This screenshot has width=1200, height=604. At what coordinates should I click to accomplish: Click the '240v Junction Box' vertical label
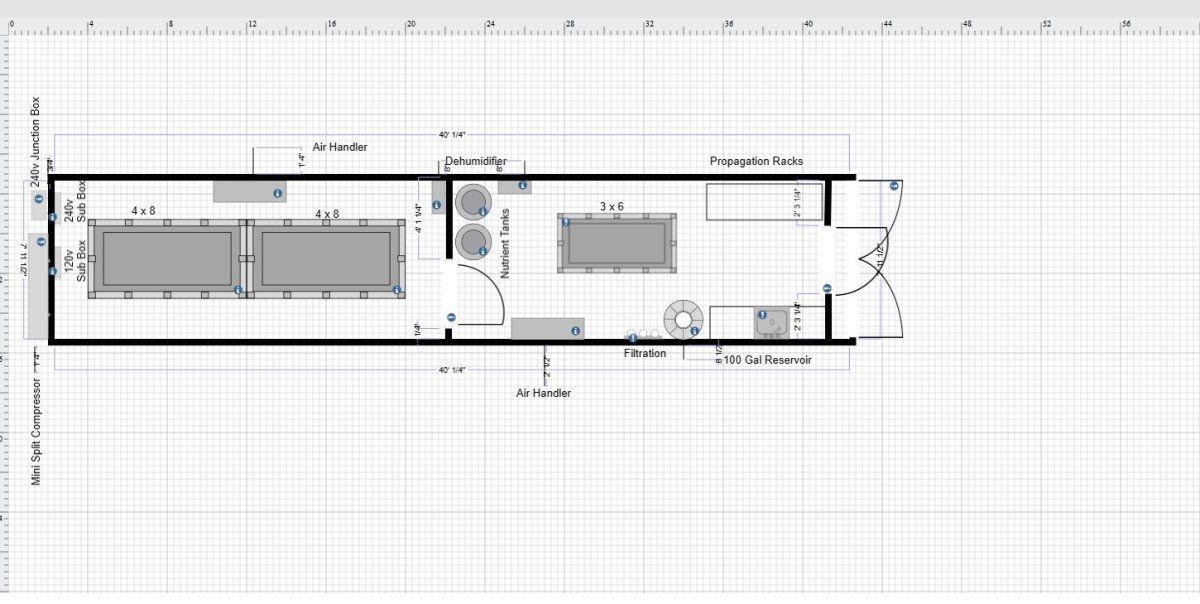[36, 141]
